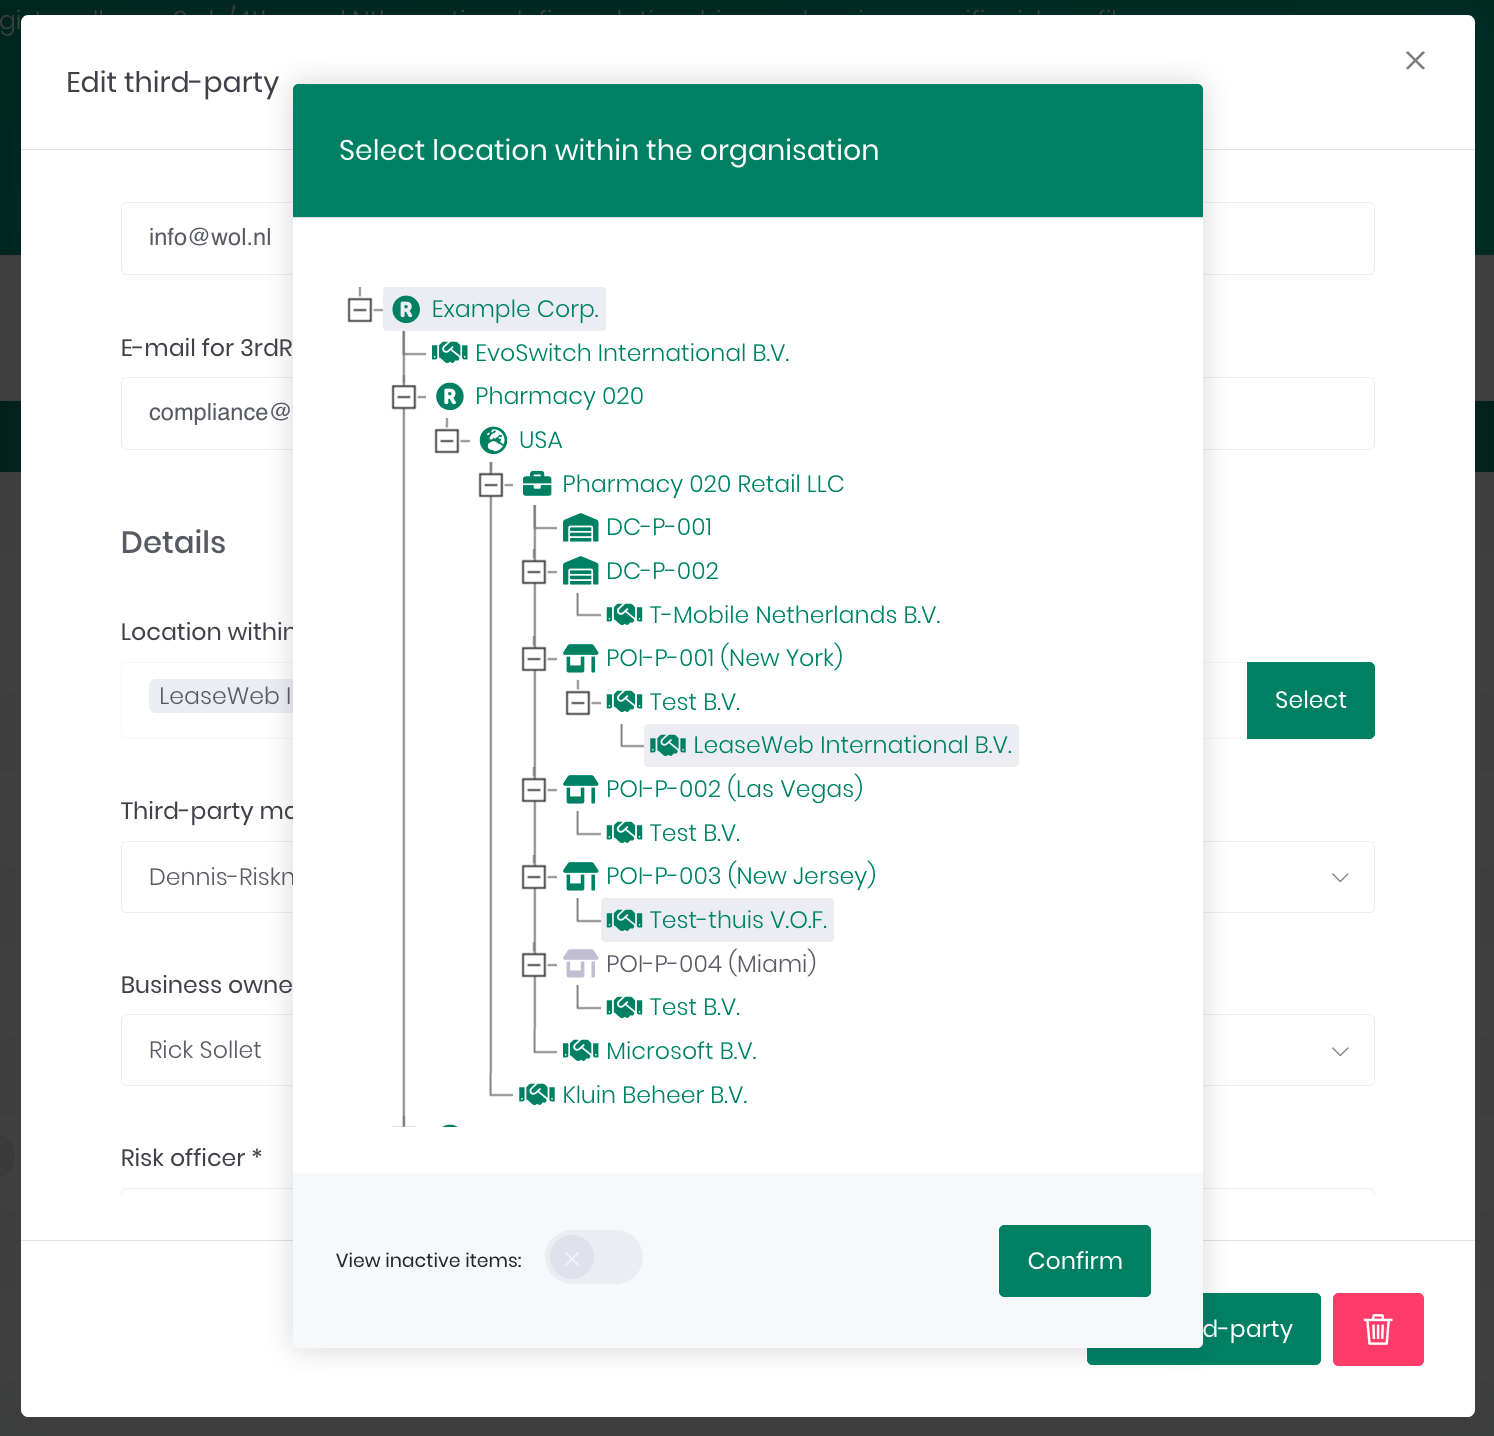Click the Rick Sollet business owner field
1494x1436 pixels.
pos(207,1050)
